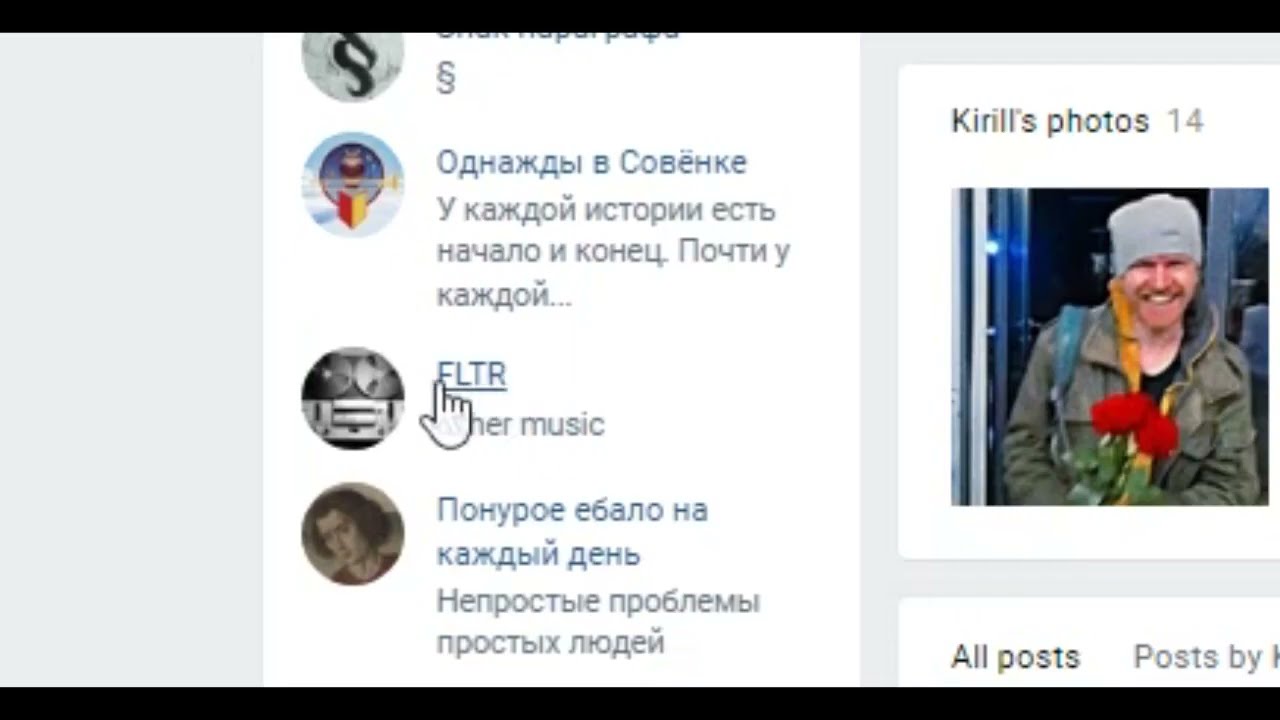The image size is (1280, 720).
Task: Click the 'music' description under FLTR
Action: click(x=562, y=424)
